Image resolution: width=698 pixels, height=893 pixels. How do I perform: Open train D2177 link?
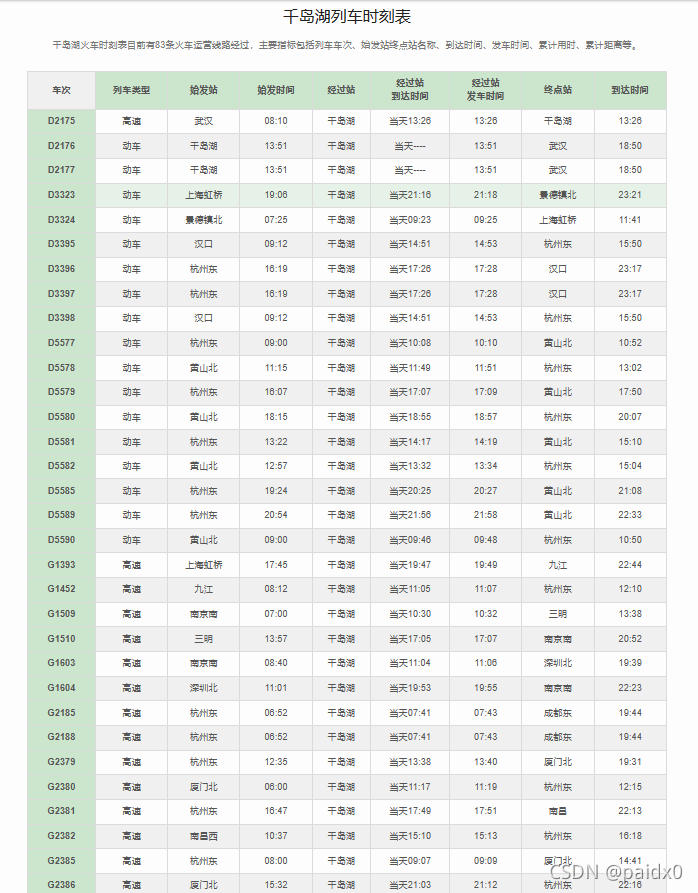coord(61,170)
